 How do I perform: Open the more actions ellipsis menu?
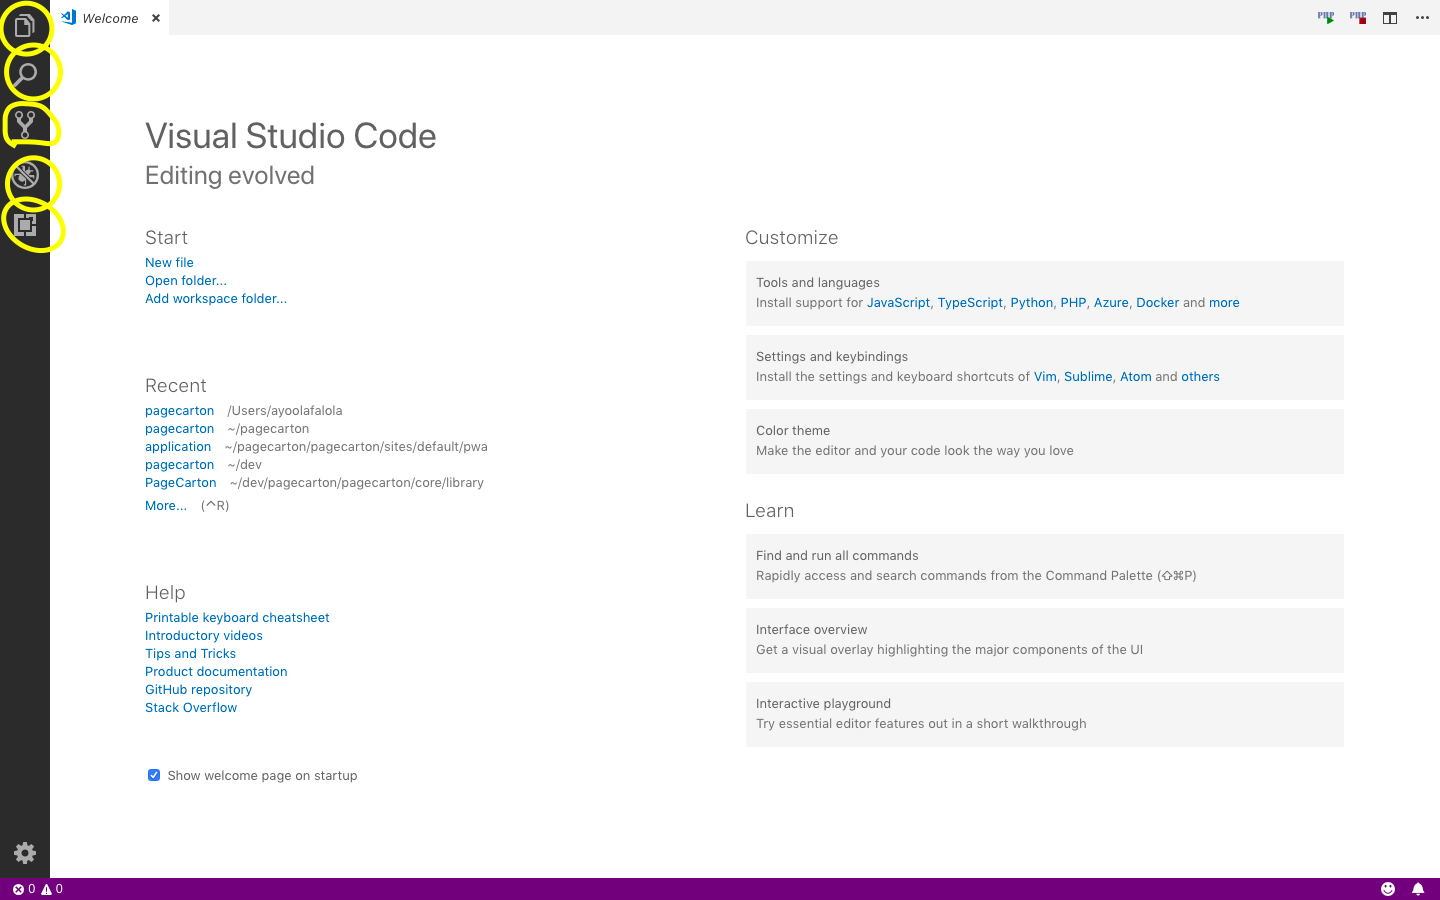[x=1422, y=18]
